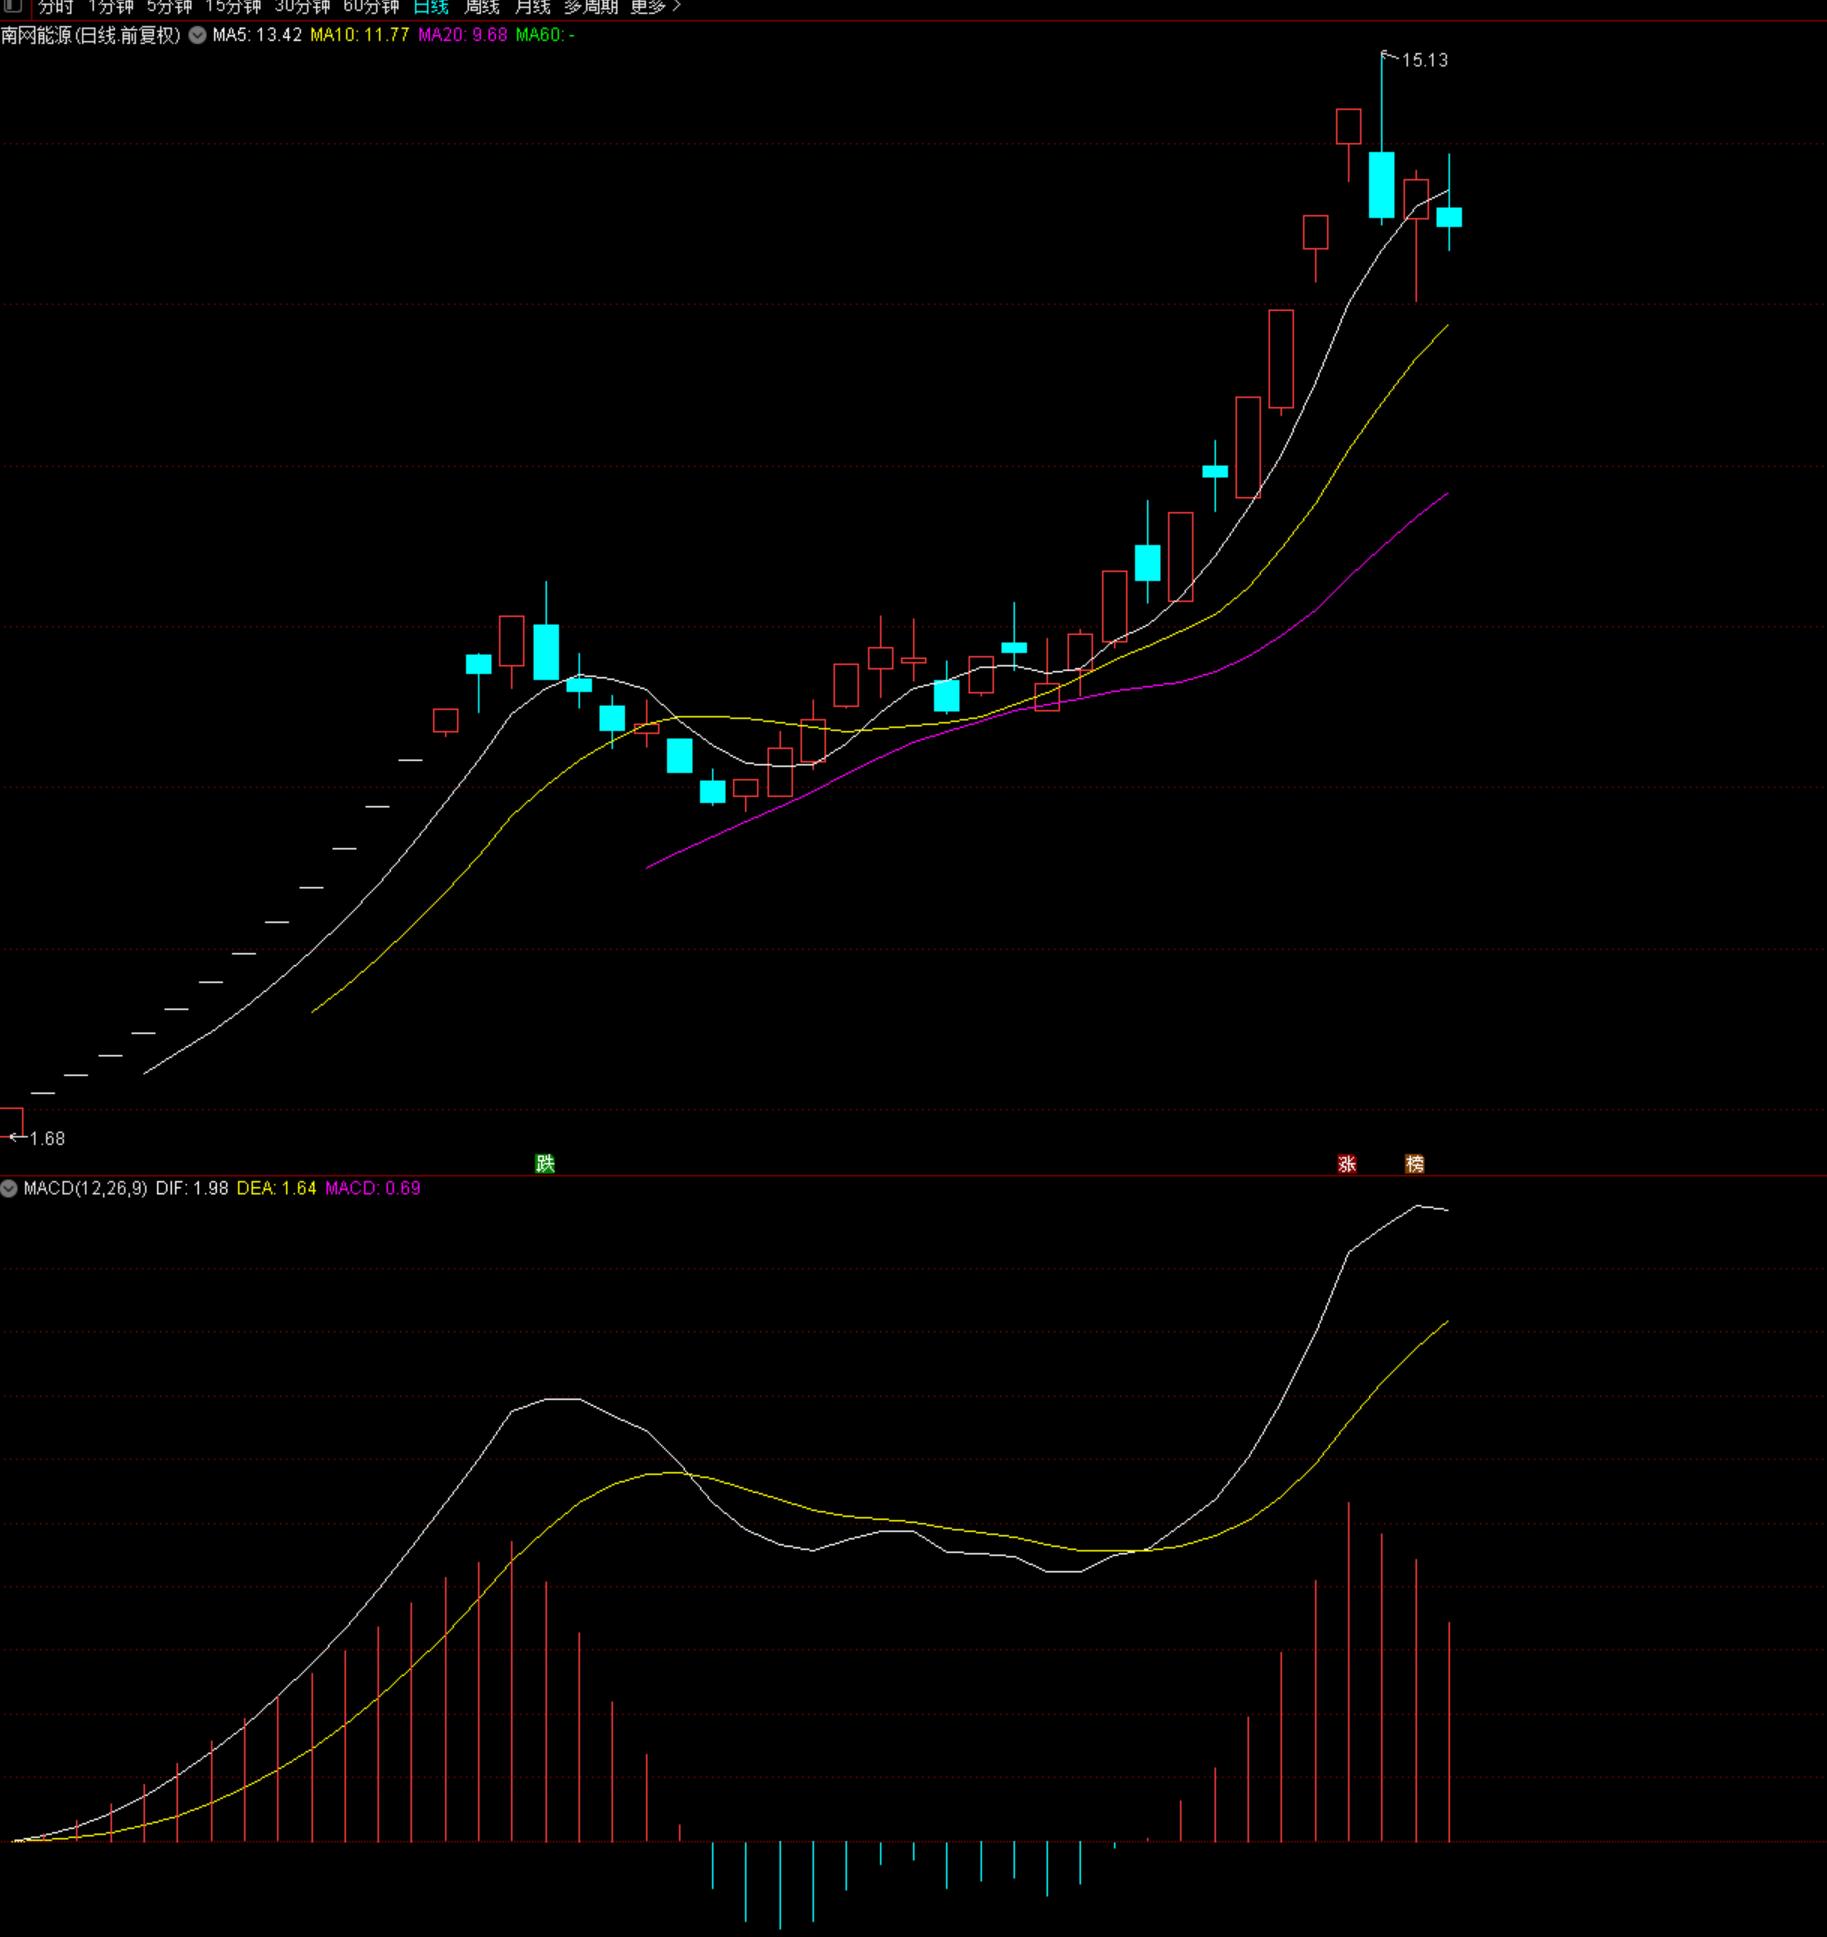Screen dimensions: 1827x1937
Task: Select the 日线 daily chart tab
Action: click(431, 7)
